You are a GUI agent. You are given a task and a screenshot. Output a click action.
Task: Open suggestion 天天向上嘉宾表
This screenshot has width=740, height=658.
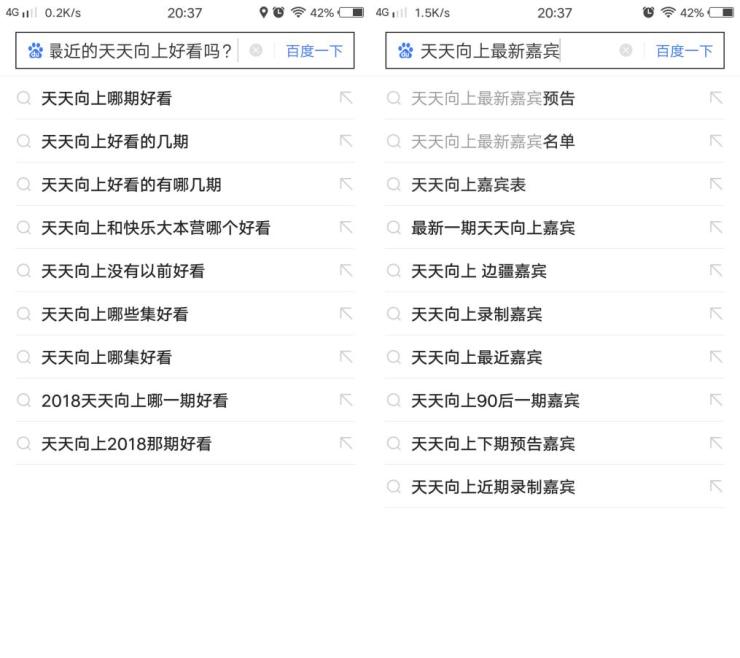click(x=555, y=185)
